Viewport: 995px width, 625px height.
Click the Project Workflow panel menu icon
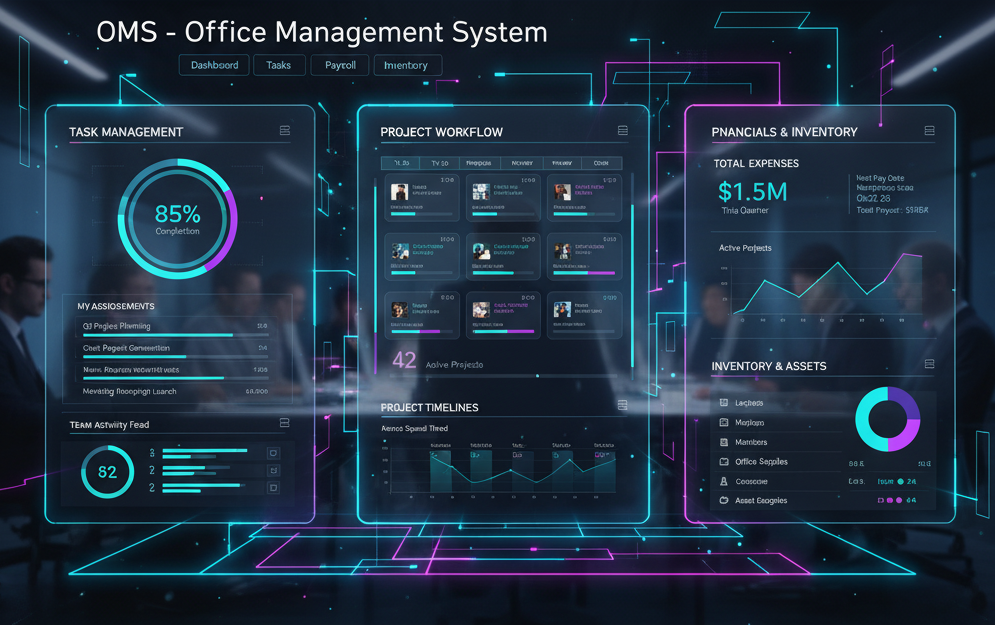point(623,131)
